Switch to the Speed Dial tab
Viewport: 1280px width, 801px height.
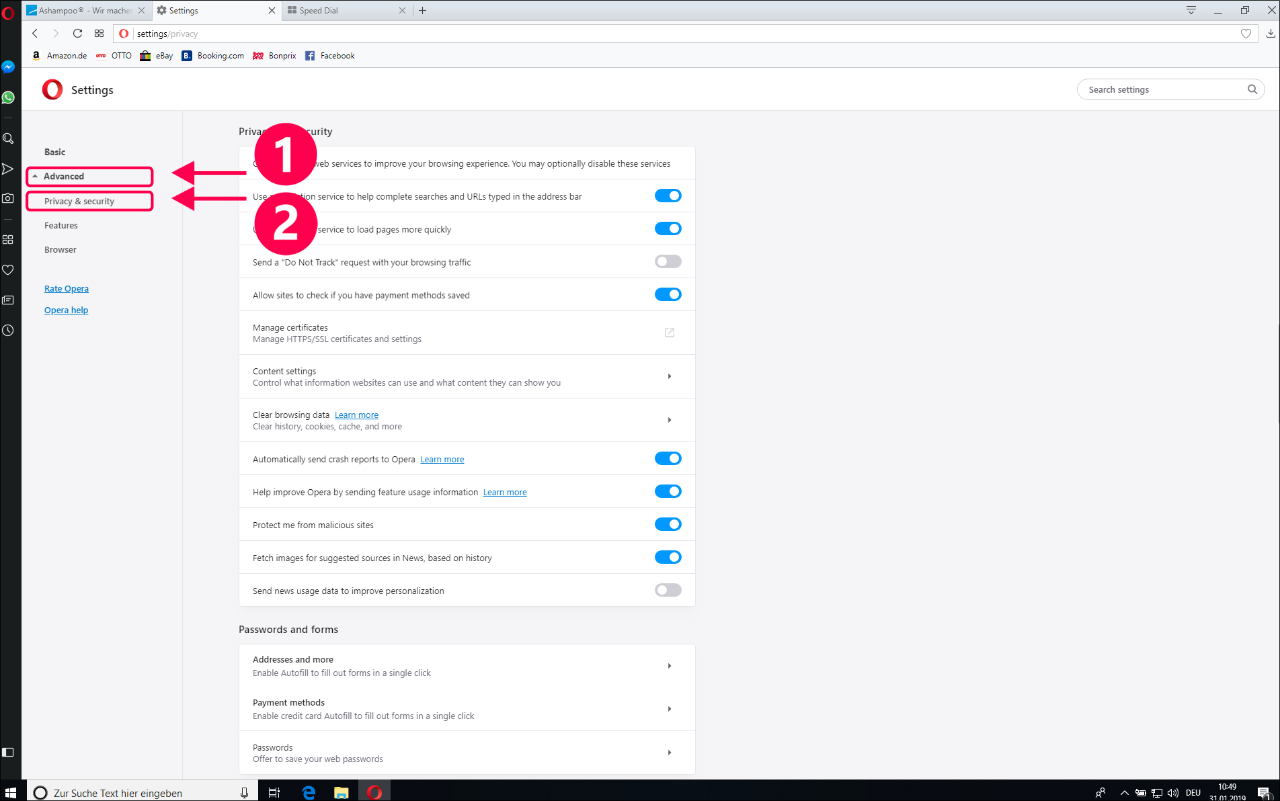[x=340, y=10]
